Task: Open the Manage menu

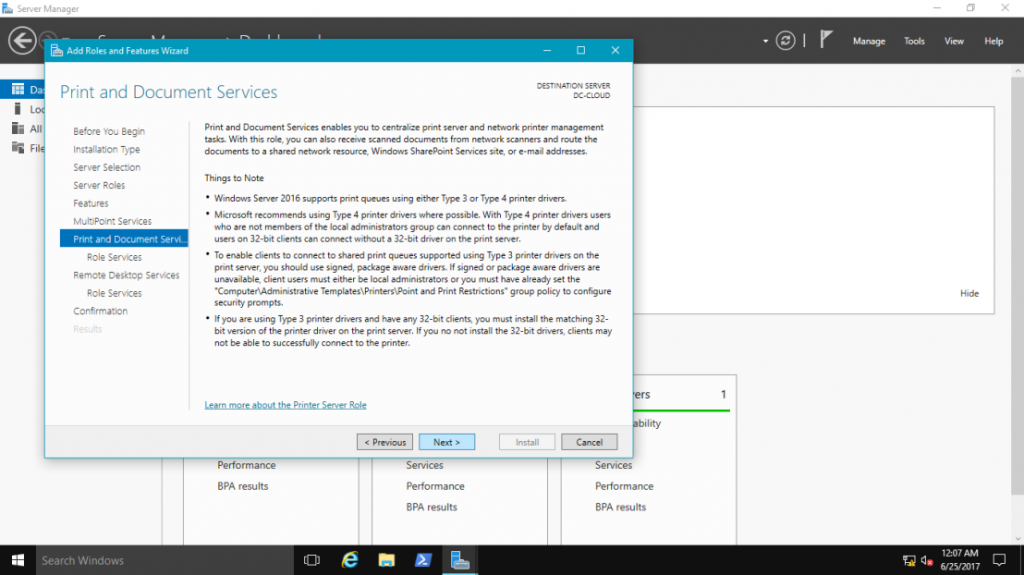Action: (x=869, y=41)
